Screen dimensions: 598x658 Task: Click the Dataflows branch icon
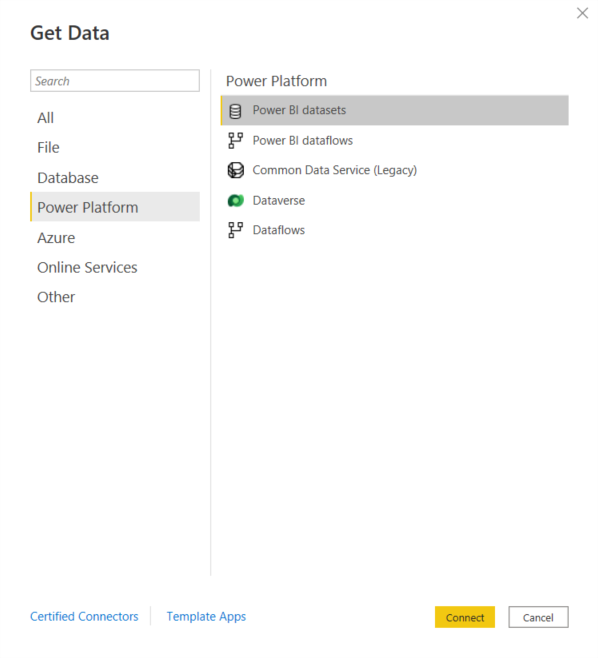pyautogui.click(x=235, y=230)
